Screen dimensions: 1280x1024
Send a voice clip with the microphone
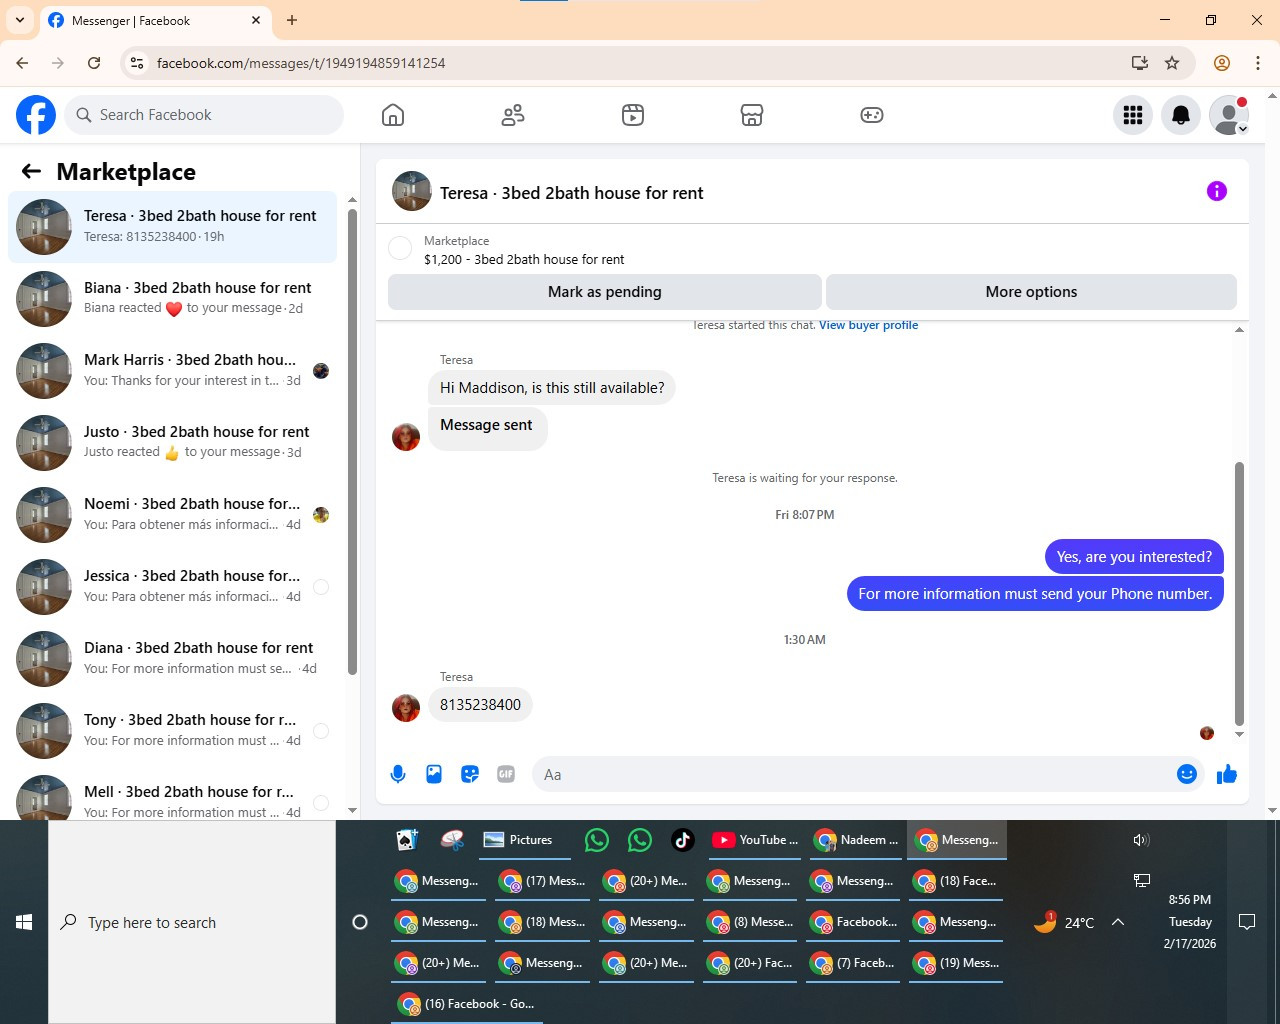(x=398, y=774)
